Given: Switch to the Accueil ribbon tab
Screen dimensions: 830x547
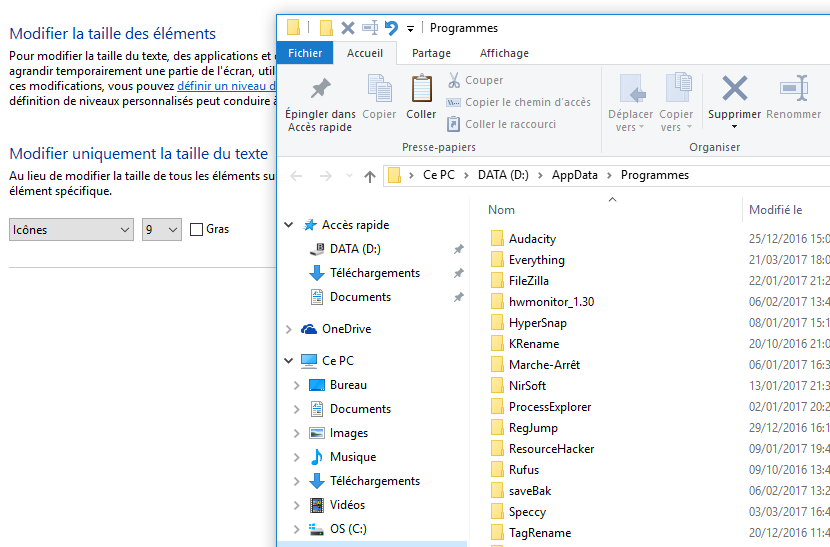Looking at the screenshot, I should 365,53.
